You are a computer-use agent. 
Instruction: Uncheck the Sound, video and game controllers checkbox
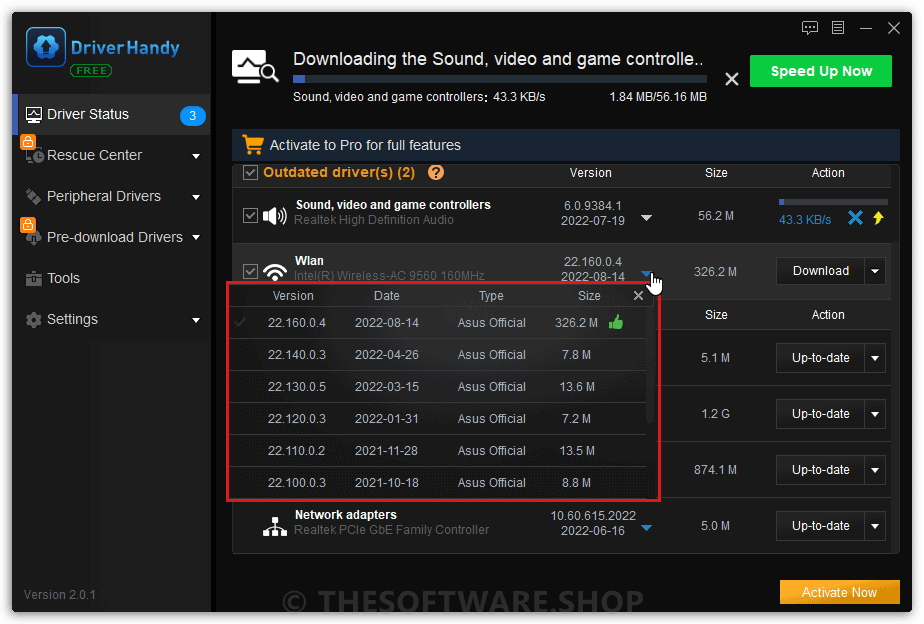(250, 216)
